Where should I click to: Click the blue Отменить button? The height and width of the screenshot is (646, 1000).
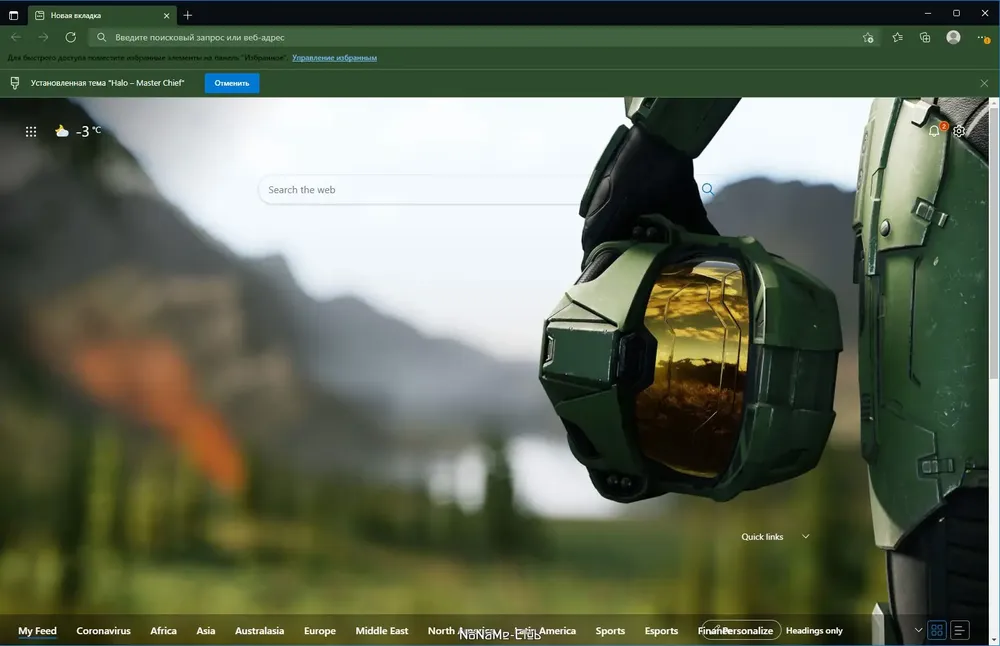[x=232, y=83]
